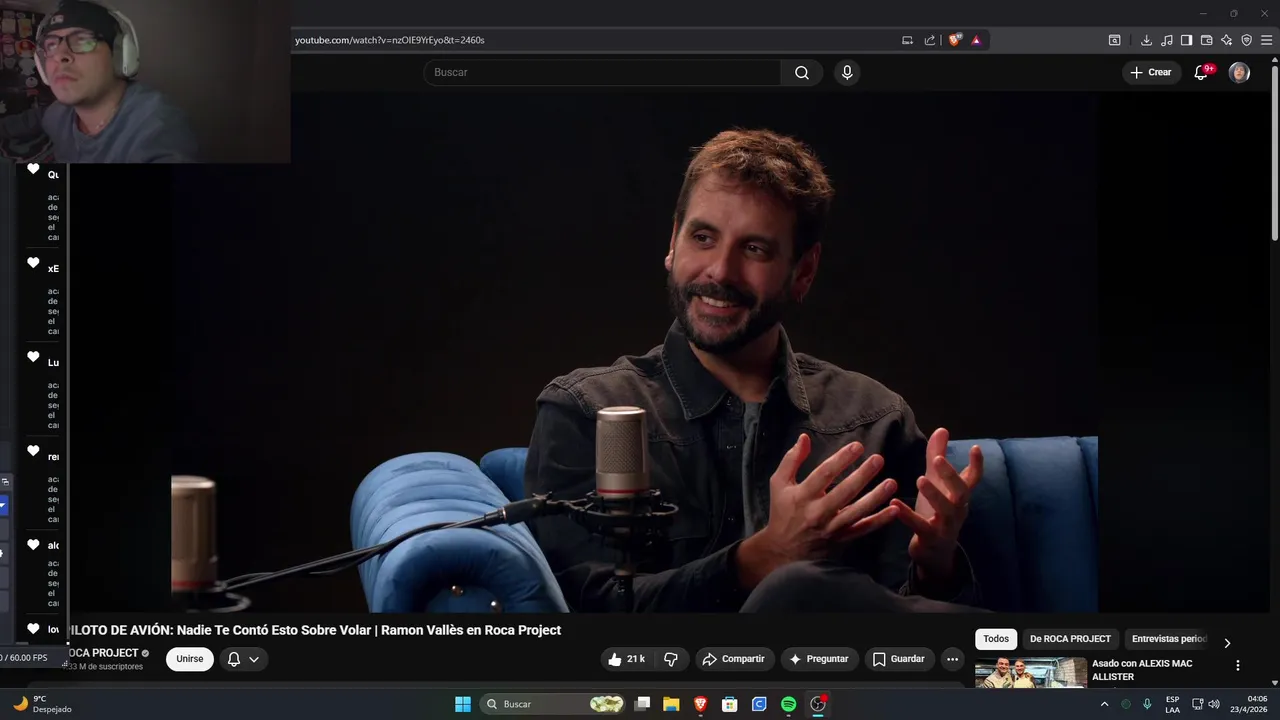Open File Explorer from taskbar

point(671,704)
